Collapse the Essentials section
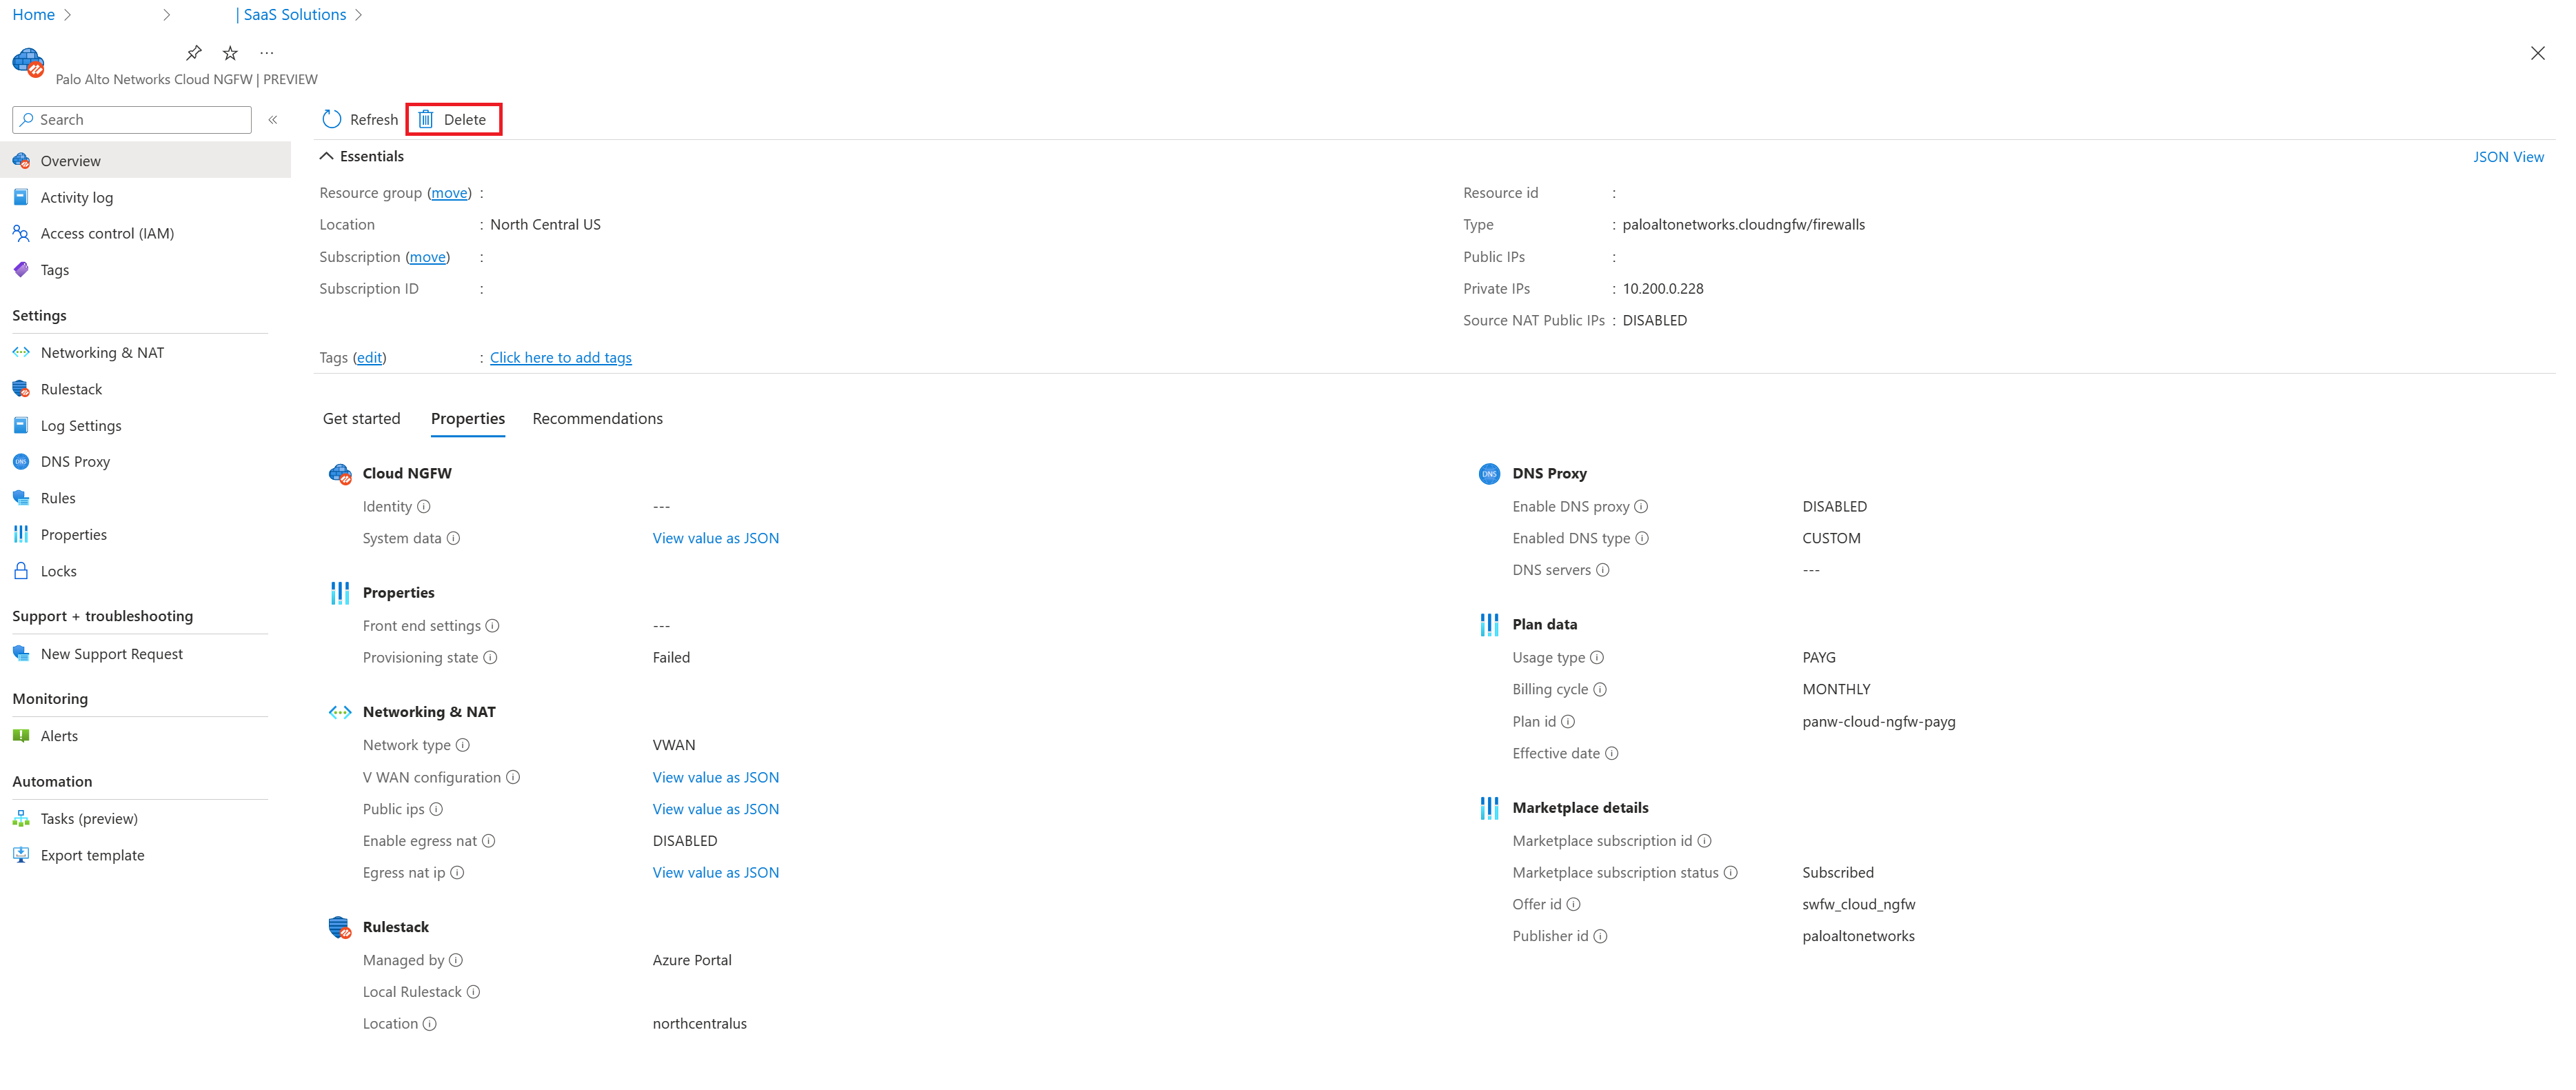The width and height of the screenshot is (2576, 1090). (326, 156)
